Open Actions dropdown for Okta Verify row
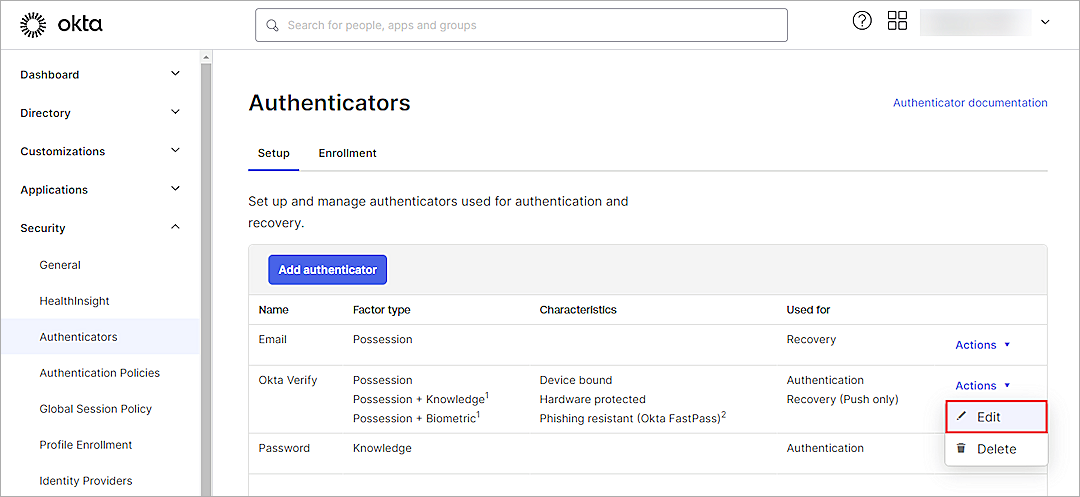Image resolution: width=1080 pixels, height=497 pixels. [982, 385]
